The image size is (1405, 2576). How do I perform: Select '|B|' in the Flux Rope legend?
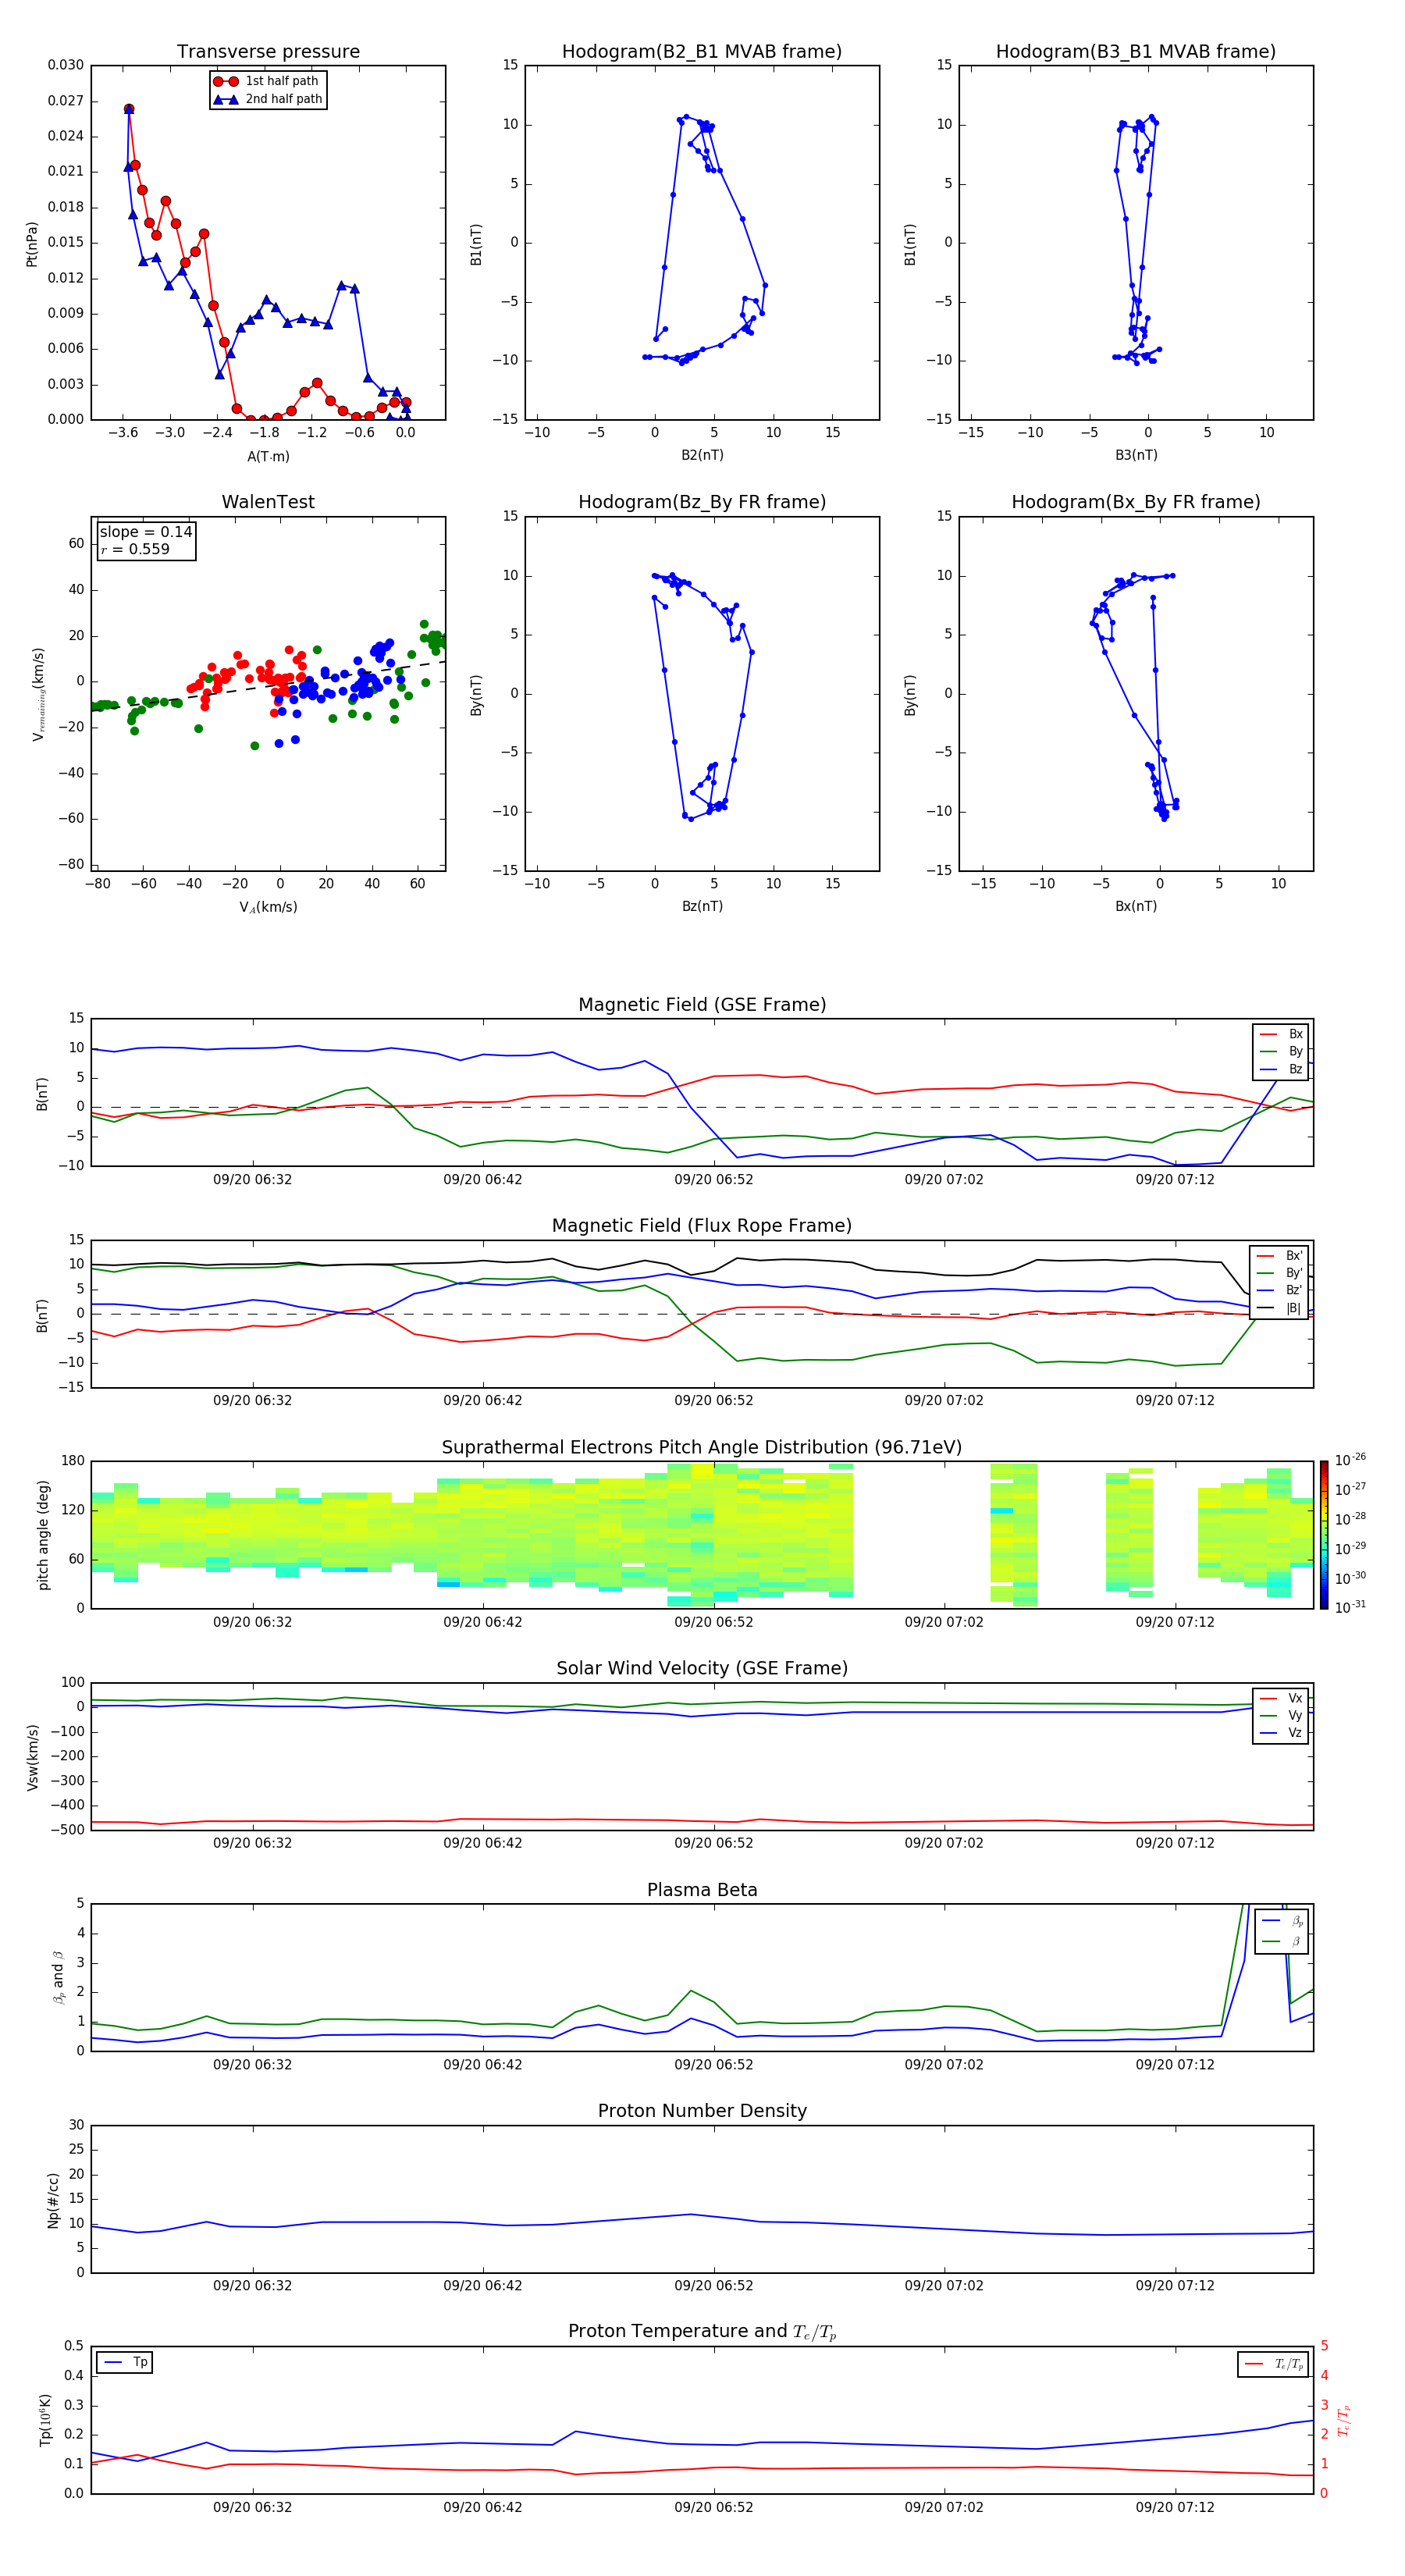pos(1280,1308)
